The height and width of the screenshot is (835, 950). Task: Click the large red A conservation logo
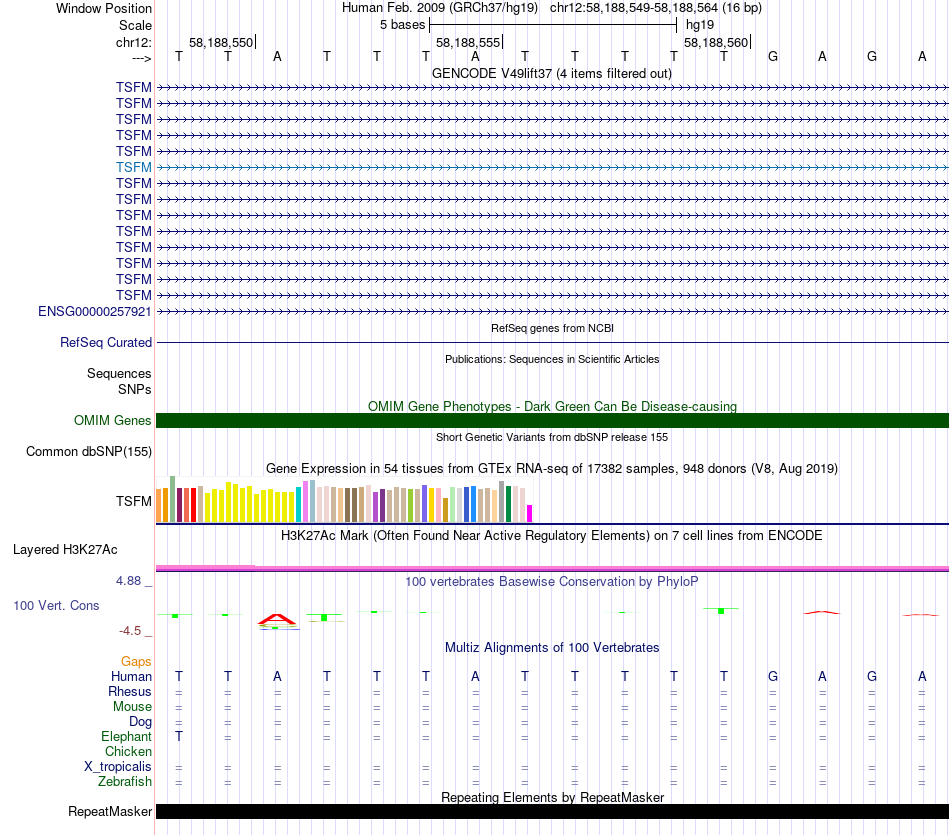[x=277, y=619]
